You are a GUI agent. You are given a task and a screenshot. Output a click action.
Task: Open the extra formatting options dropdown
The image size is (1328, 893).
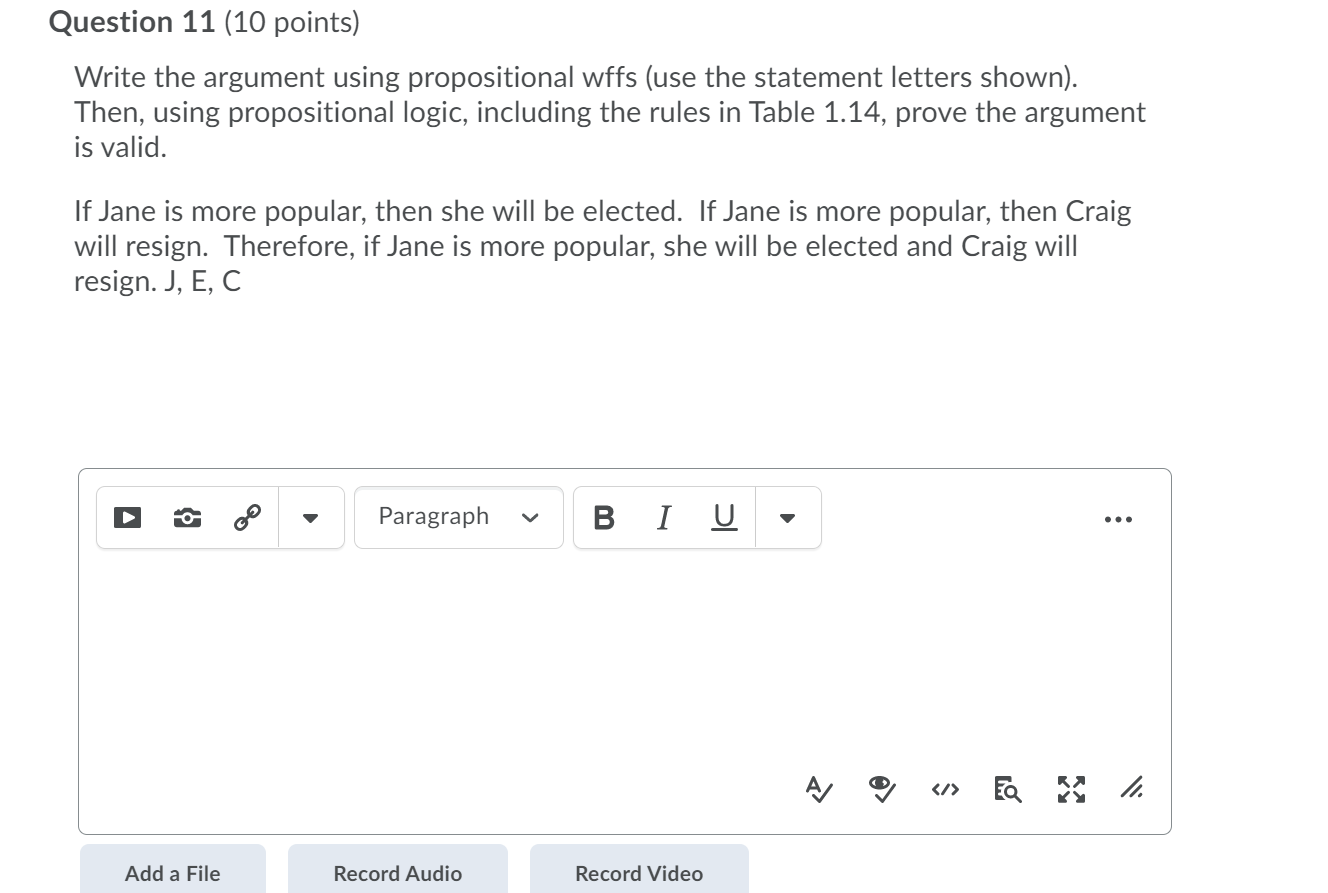pyautogui.click(x=786, y=517)
